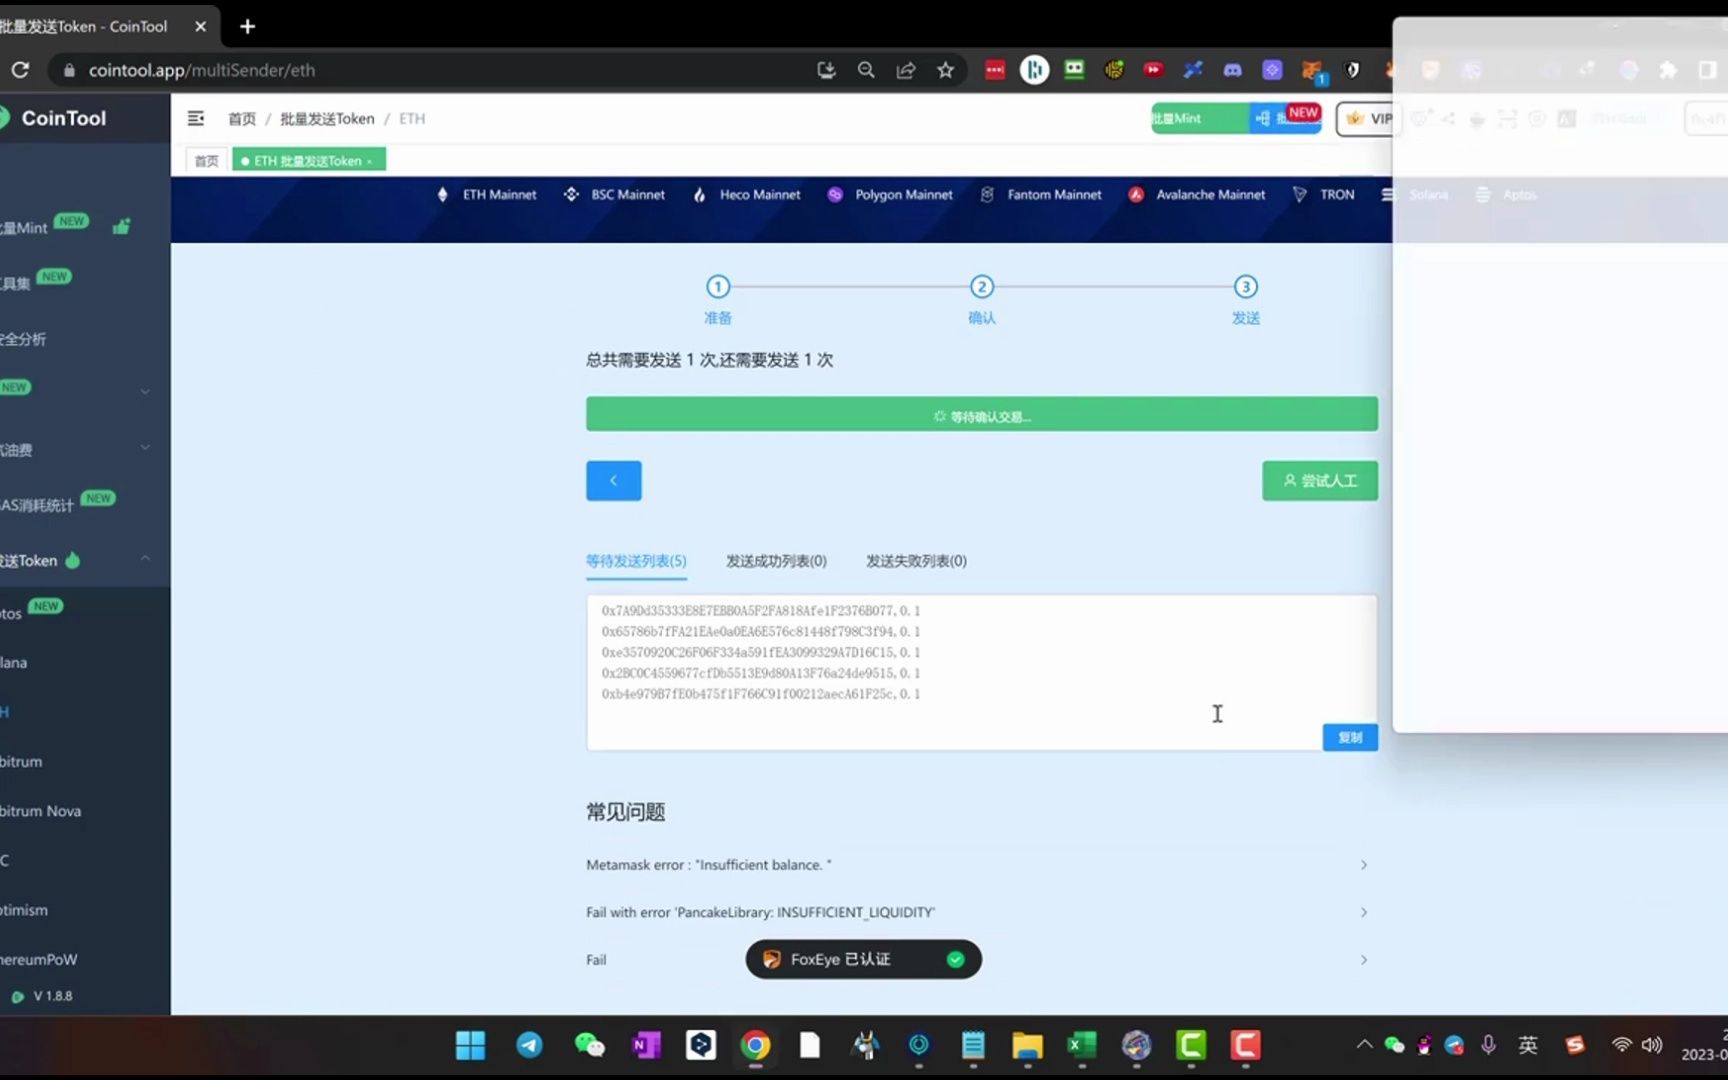Screen dimensions: 1728x1080
Task: Click the 复制 copy button
Action: click(x=1349, y=737)
